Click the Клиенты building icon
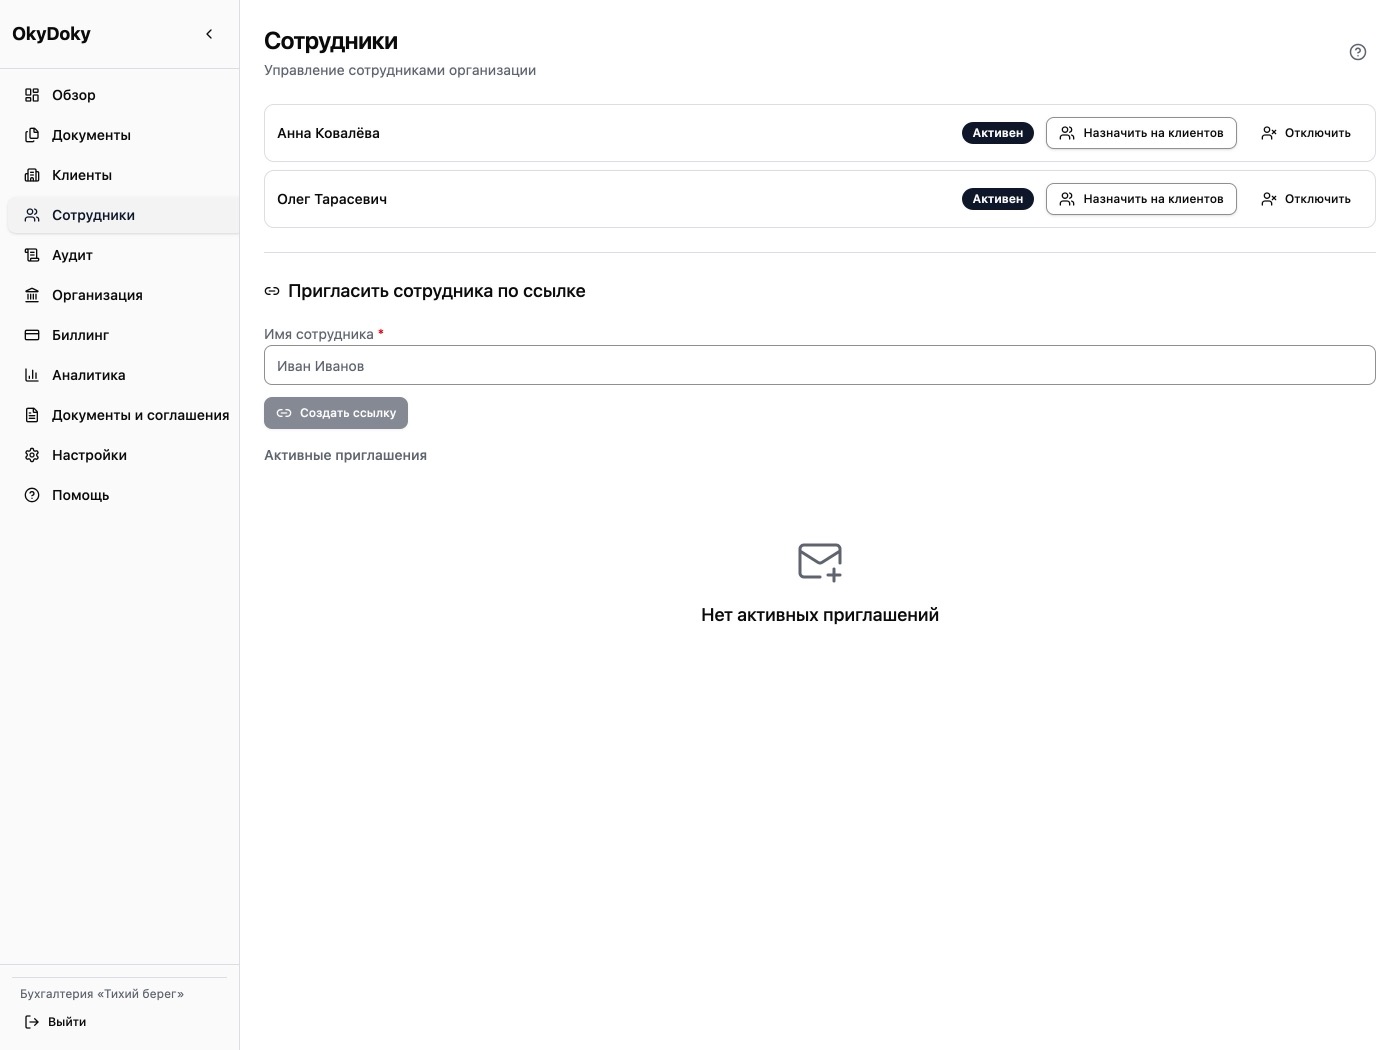The width and height of the screenshot is (1400, 1050). point(32,175)
